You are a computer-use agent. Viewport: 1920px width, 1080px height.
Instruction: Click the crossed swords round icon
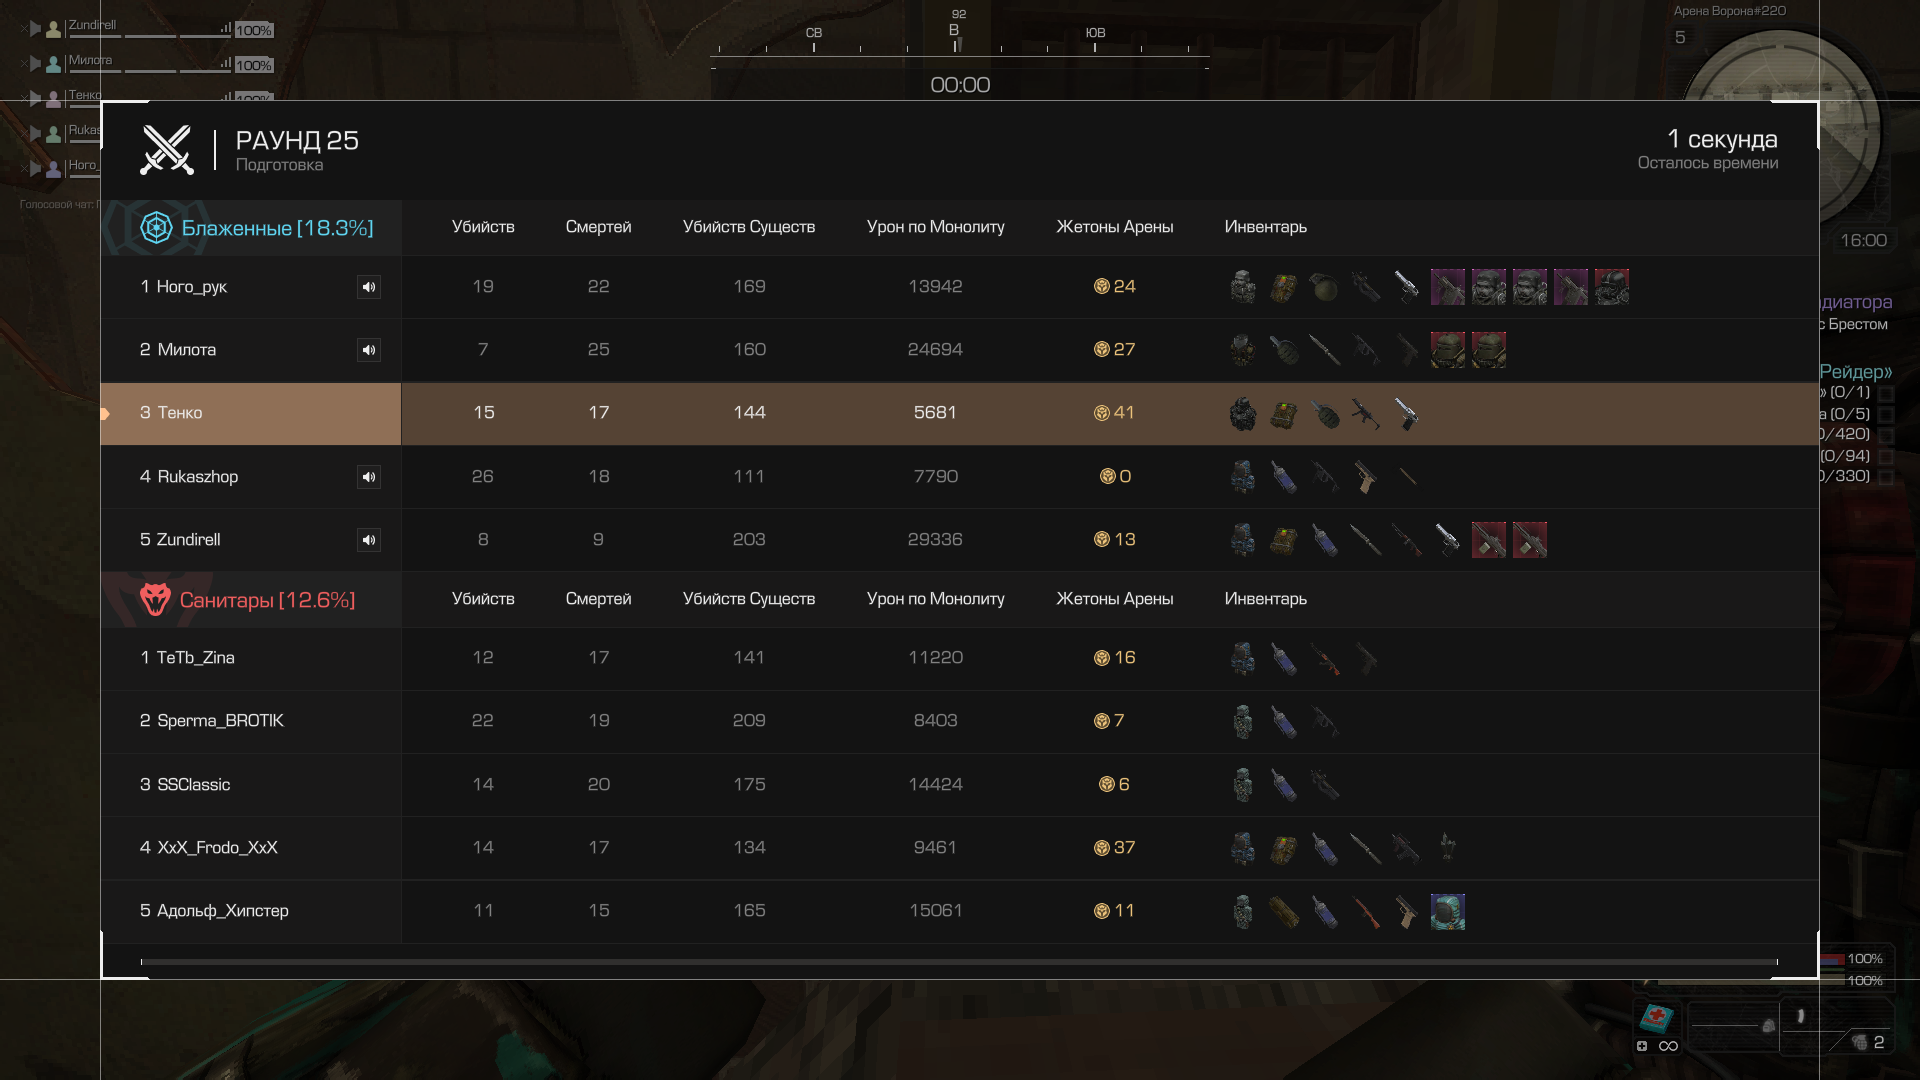[166, 150]
